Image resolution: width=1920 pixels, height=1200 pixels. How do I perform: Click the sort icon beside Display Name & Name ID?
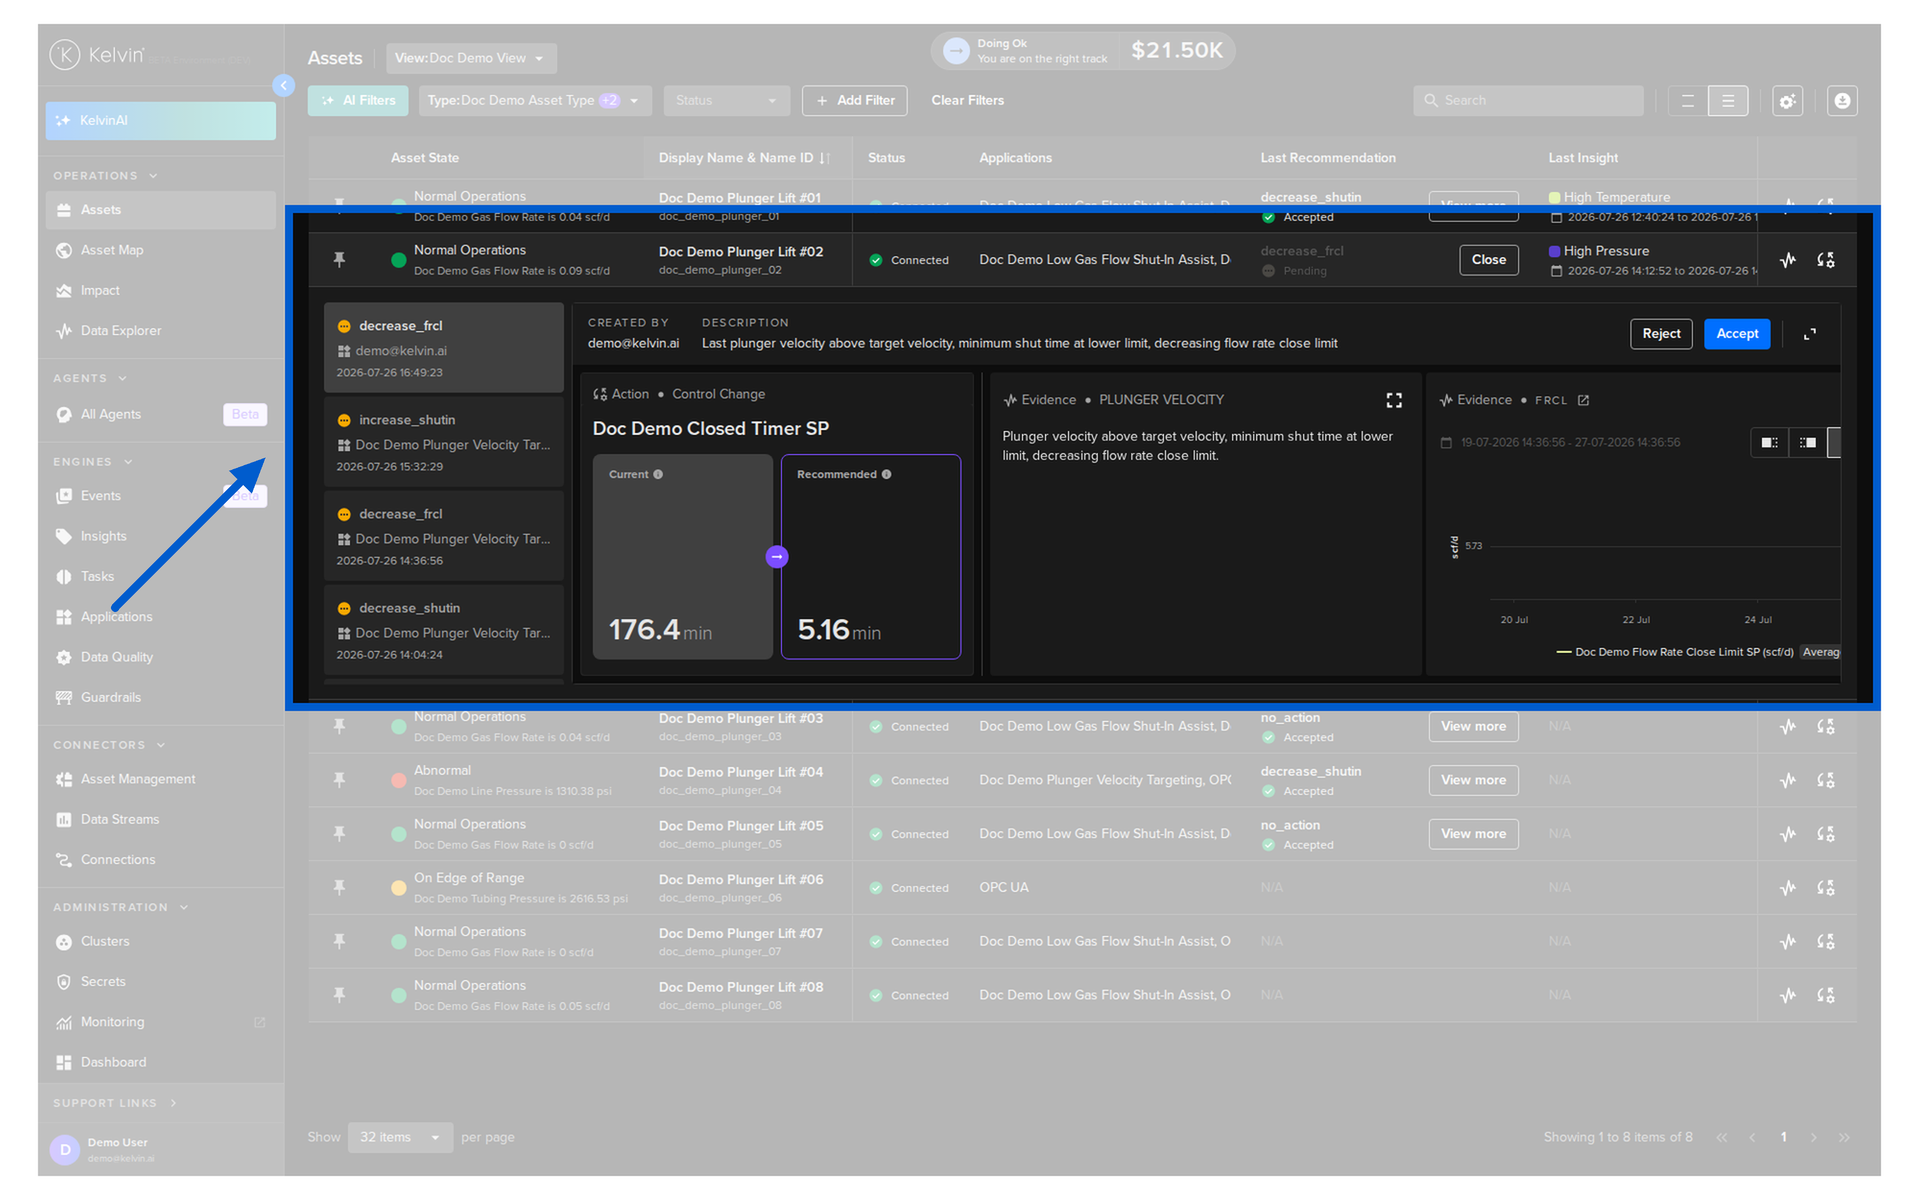pos(825,158)
